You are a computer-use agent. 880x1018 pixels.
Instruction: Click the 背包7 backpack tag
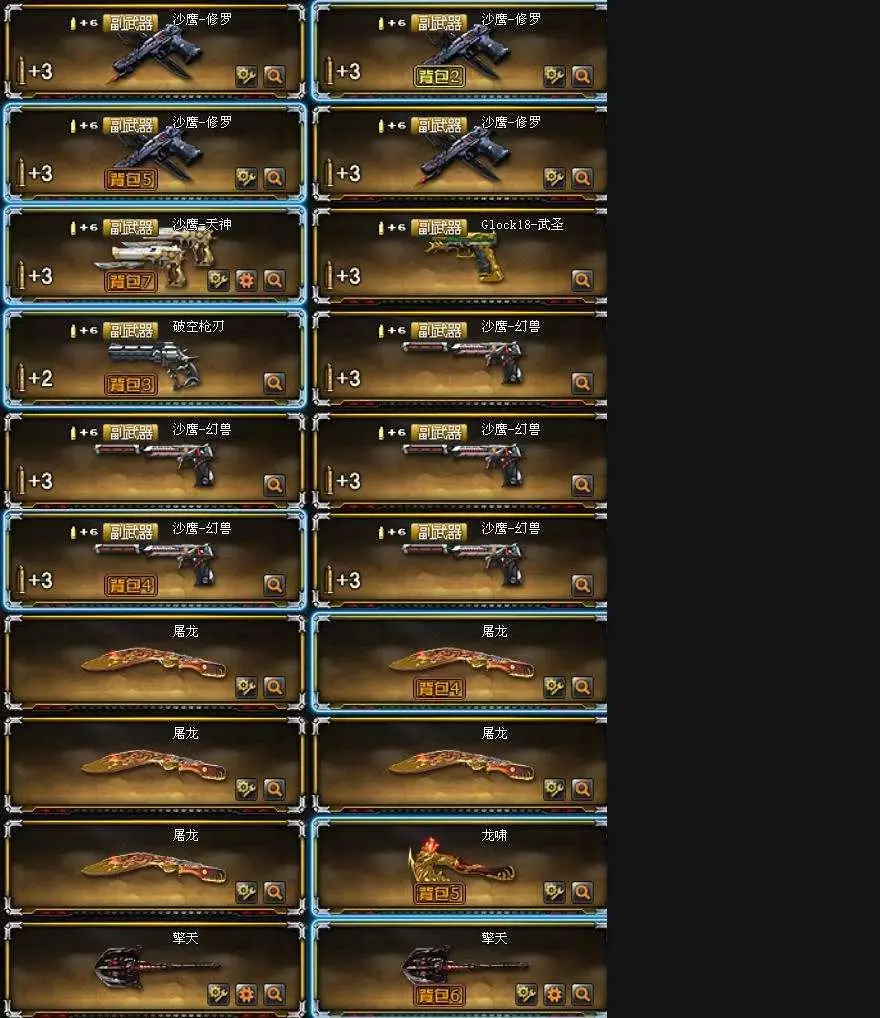coord(131,282)
